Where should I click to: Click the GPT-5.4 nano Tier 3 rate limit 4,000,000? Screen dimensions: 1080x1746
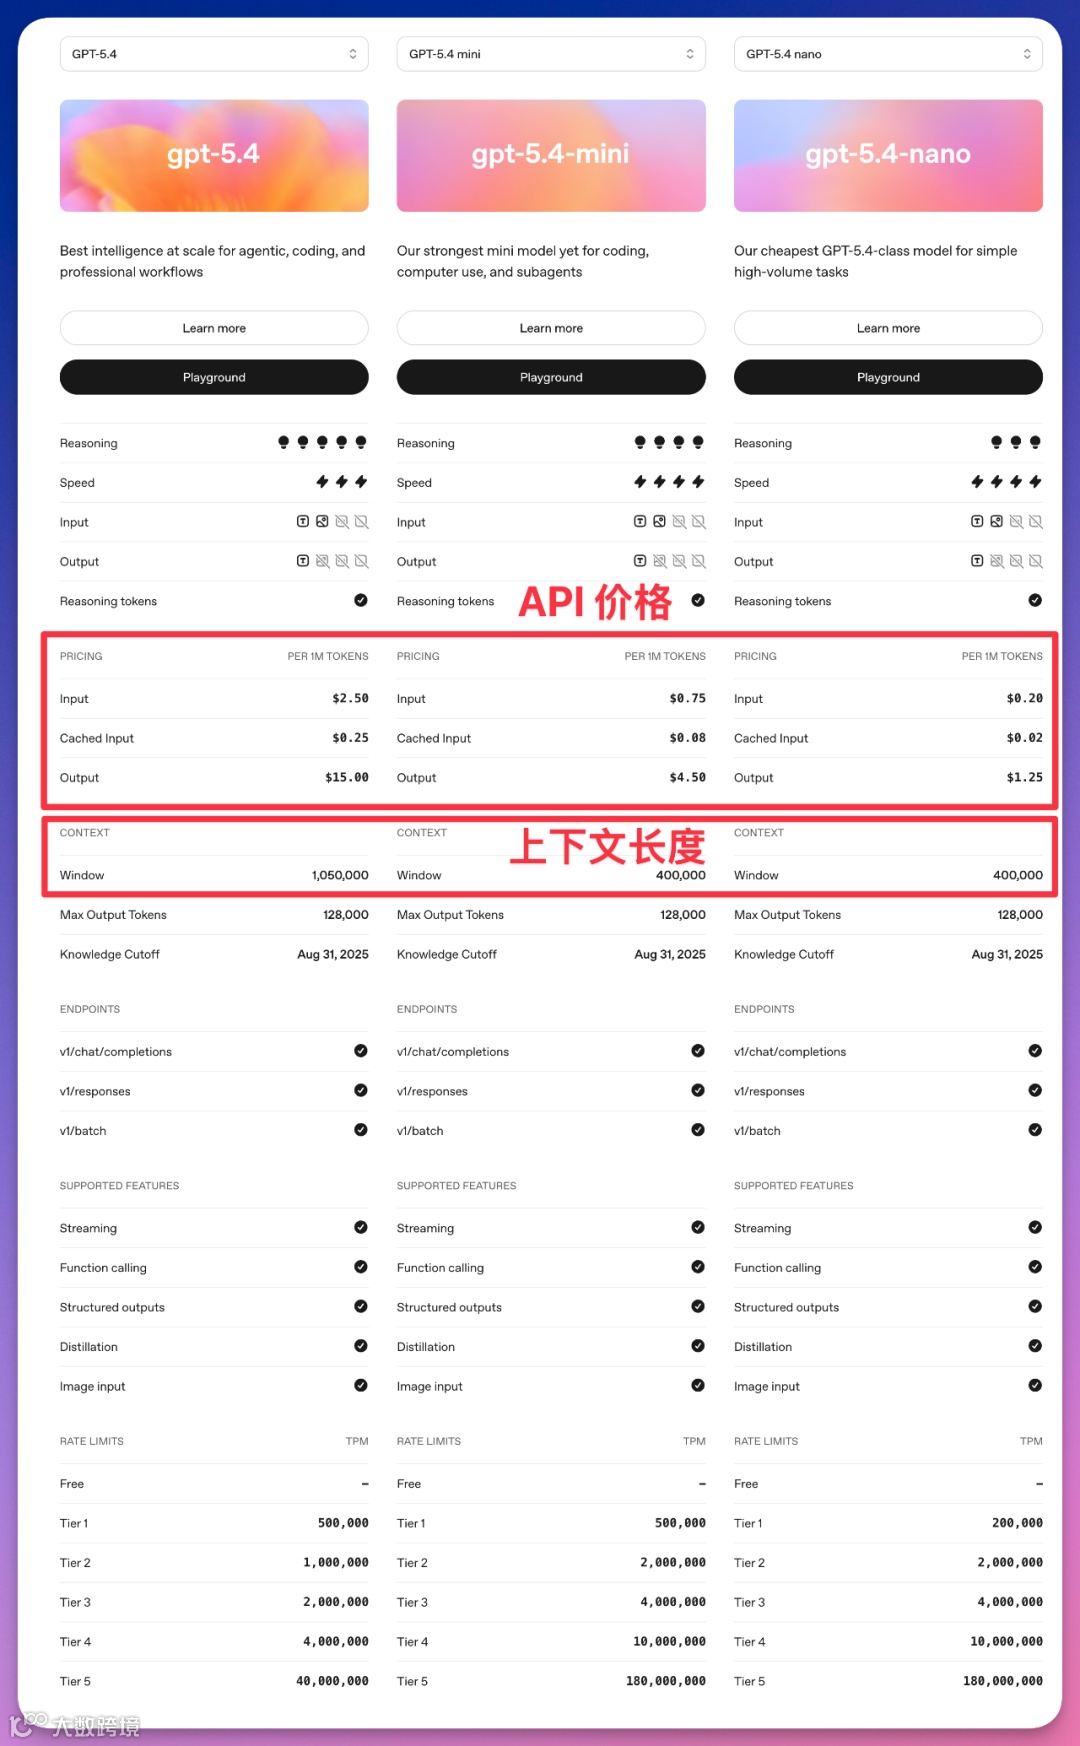pos(1010,1602)
